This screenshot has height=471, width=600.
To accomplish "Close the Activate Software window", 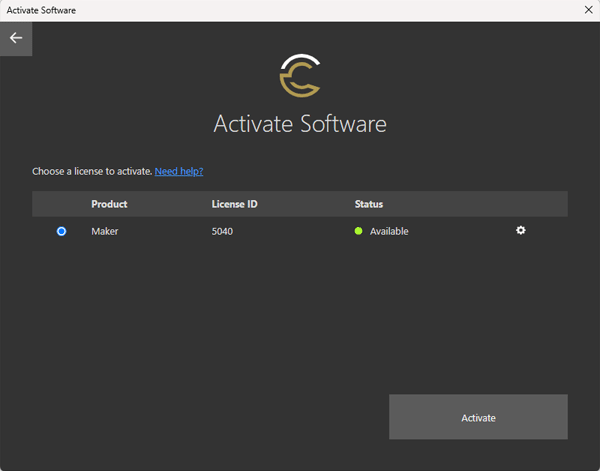I will [x=589, y=10].
